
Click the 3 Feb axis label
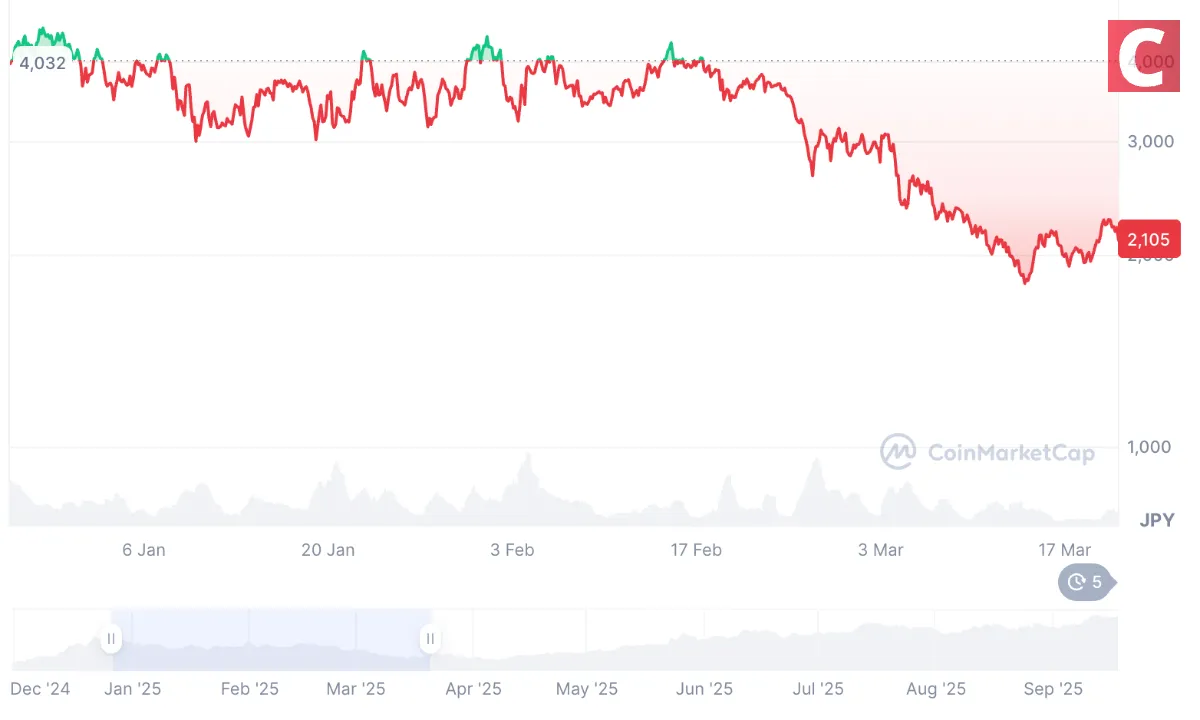(512, 549)
